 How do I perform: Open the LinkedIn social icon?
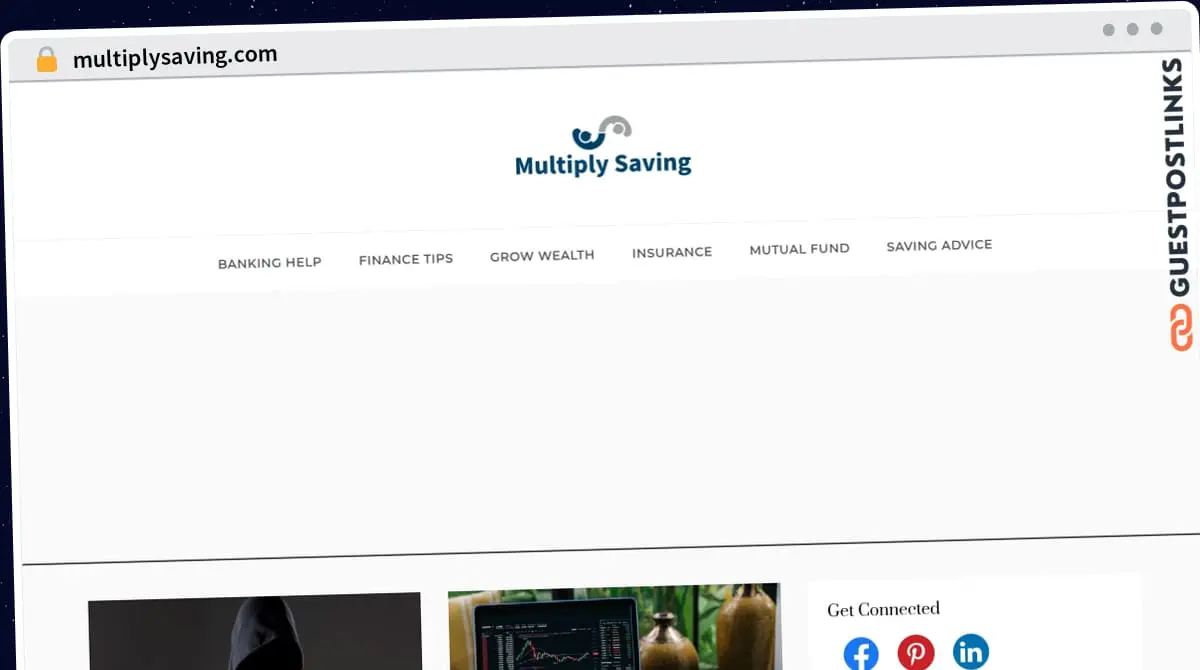(x=970, y=652)
